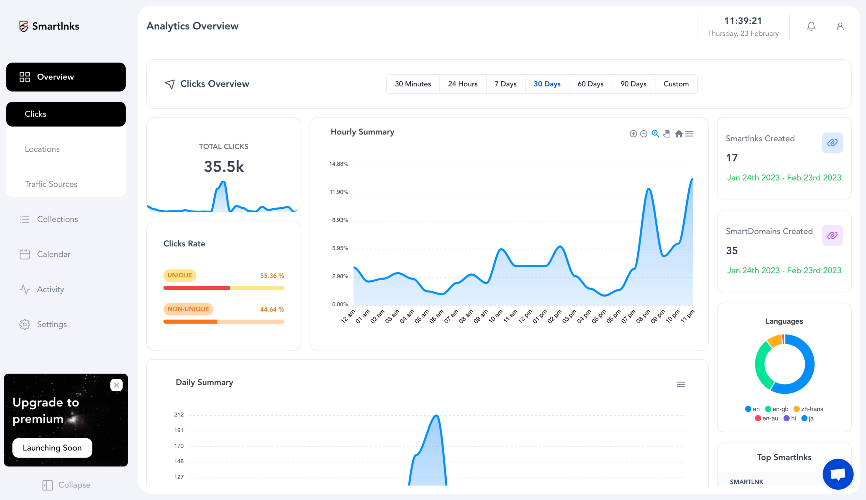The width and height of the screenshot is (866, 500).
Task: Go to Traffic Sources section
Action: 51,184
